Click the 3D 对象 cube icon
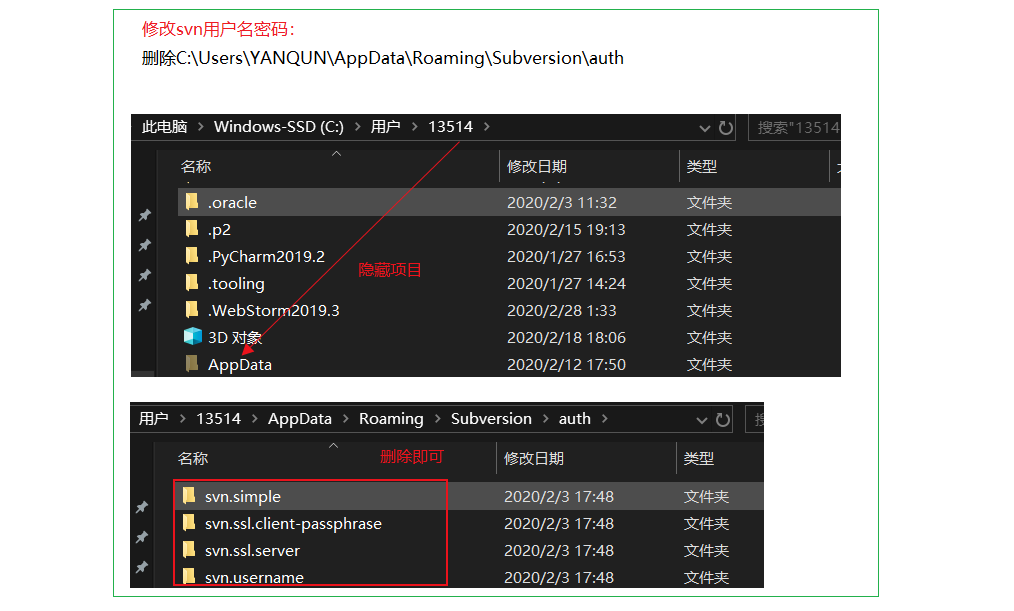1014x611 pixels. coord(192,337)
